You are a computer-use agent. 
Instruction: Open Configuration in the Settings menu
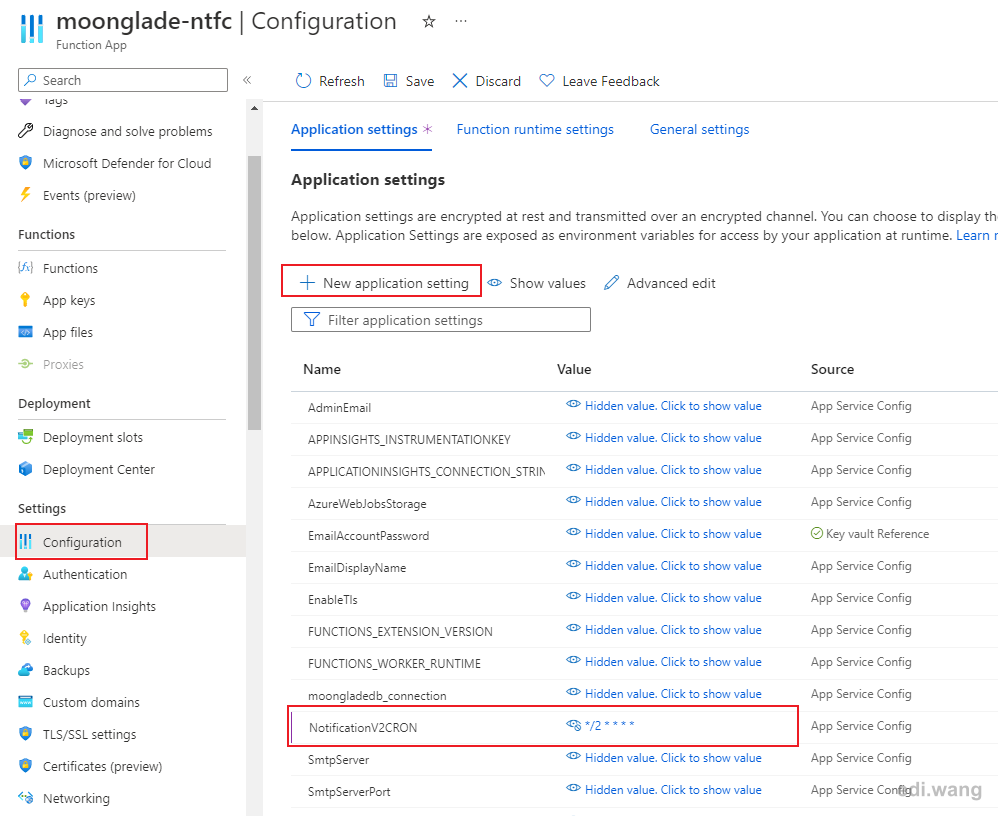(81, 542)
